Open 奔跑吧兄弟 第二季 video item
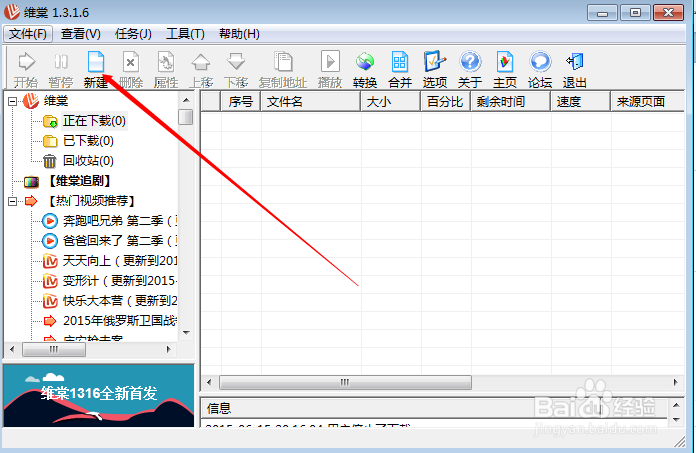The image size is (696, 453). pyautogui.click(x=120, y=221)
